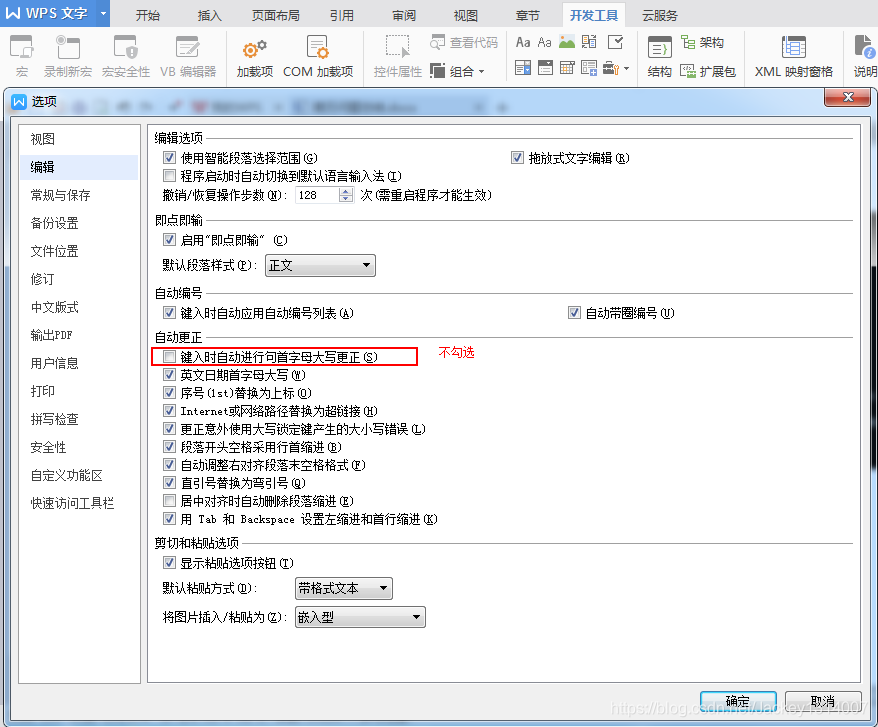Toggle 显示粘贴选项按钮 checkbox
Screen dimensions: 878x727
[x=169, y=563]
